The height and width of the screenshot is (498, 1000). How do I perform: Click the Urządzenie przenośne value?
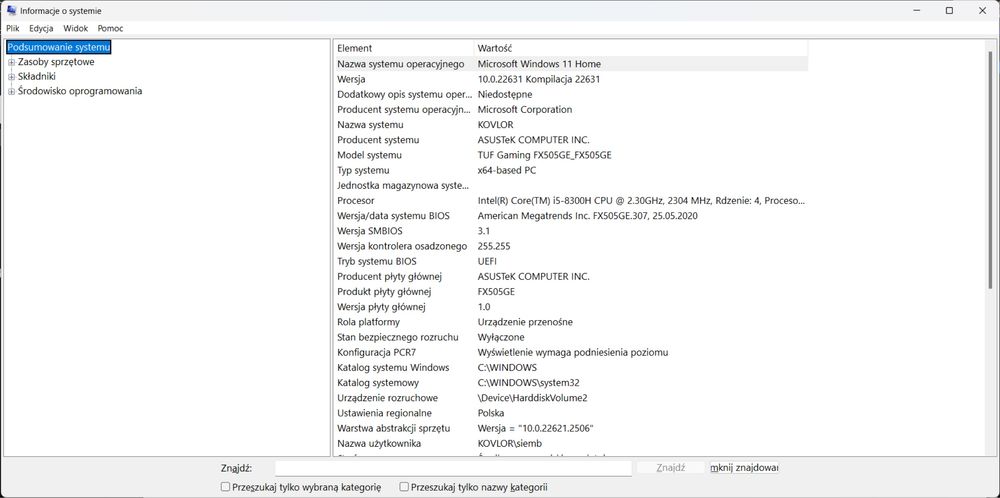[x=526, y=322]
